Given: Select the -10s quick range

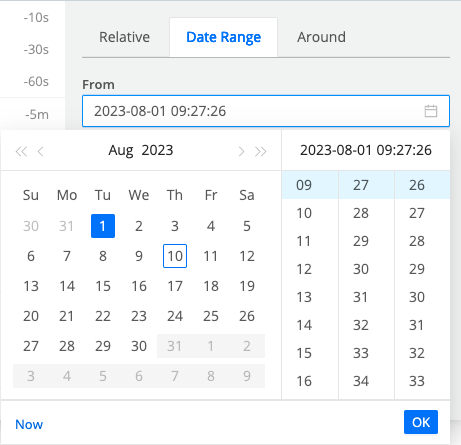Looking at the screenshot, I should 36,18.
